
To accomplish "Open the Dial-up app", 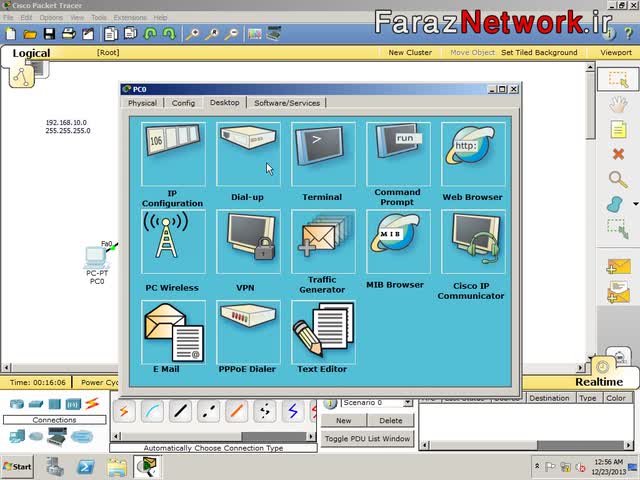I will coord(248,154).
